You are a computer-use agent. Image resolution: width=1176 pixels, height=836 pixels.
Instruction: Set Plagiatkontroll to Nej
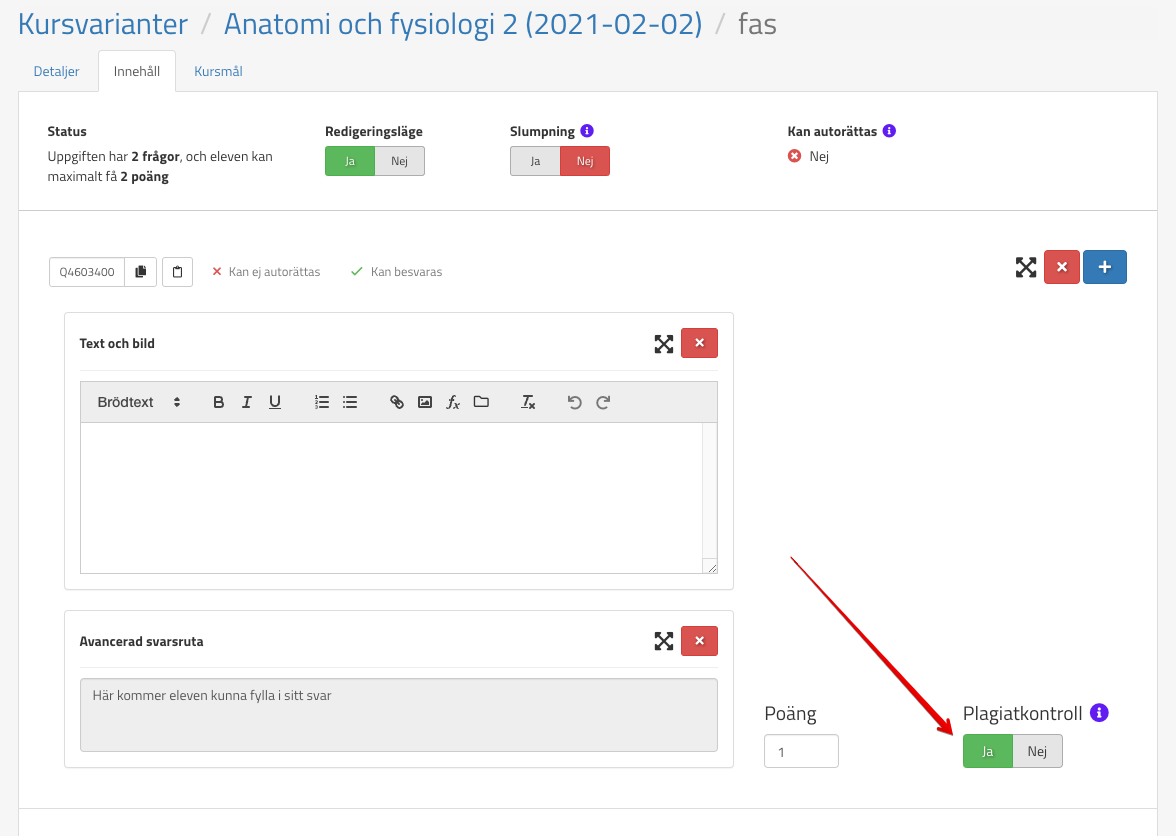(x=1037, y=751)
